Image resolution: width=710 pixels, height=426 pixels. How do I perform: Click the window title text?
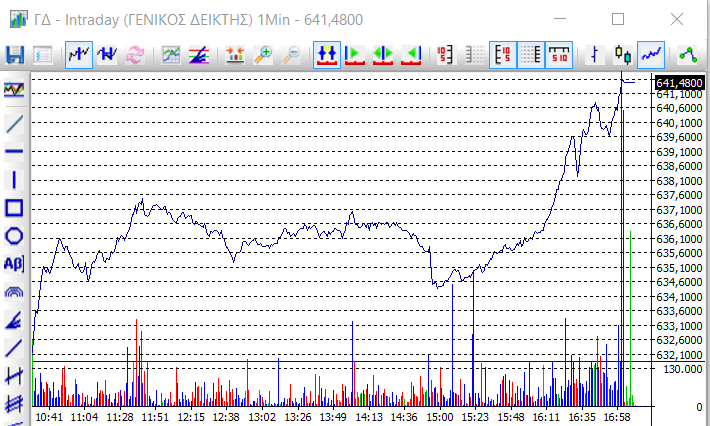tap(198, 19)
